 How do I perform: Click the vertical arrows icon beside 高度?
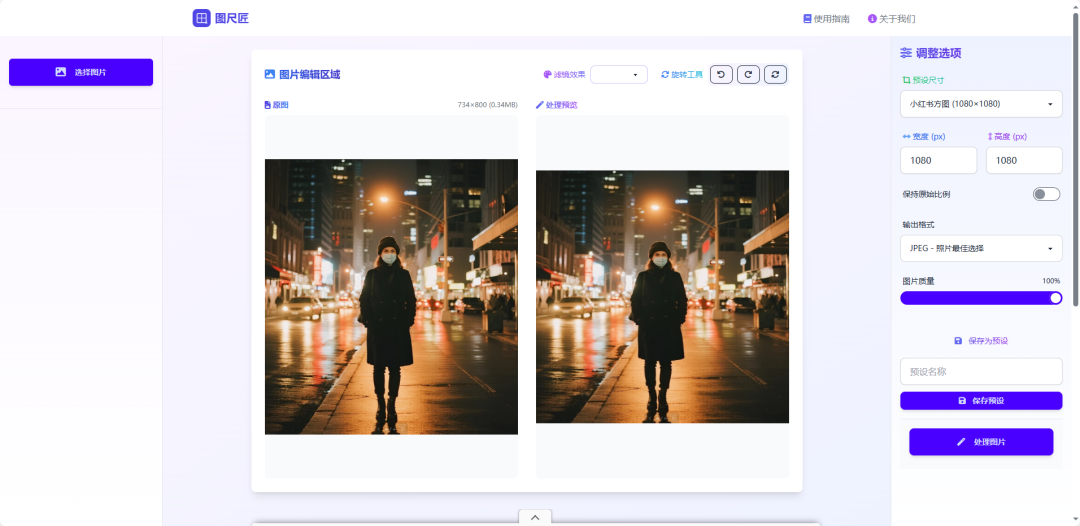point(990,136)
